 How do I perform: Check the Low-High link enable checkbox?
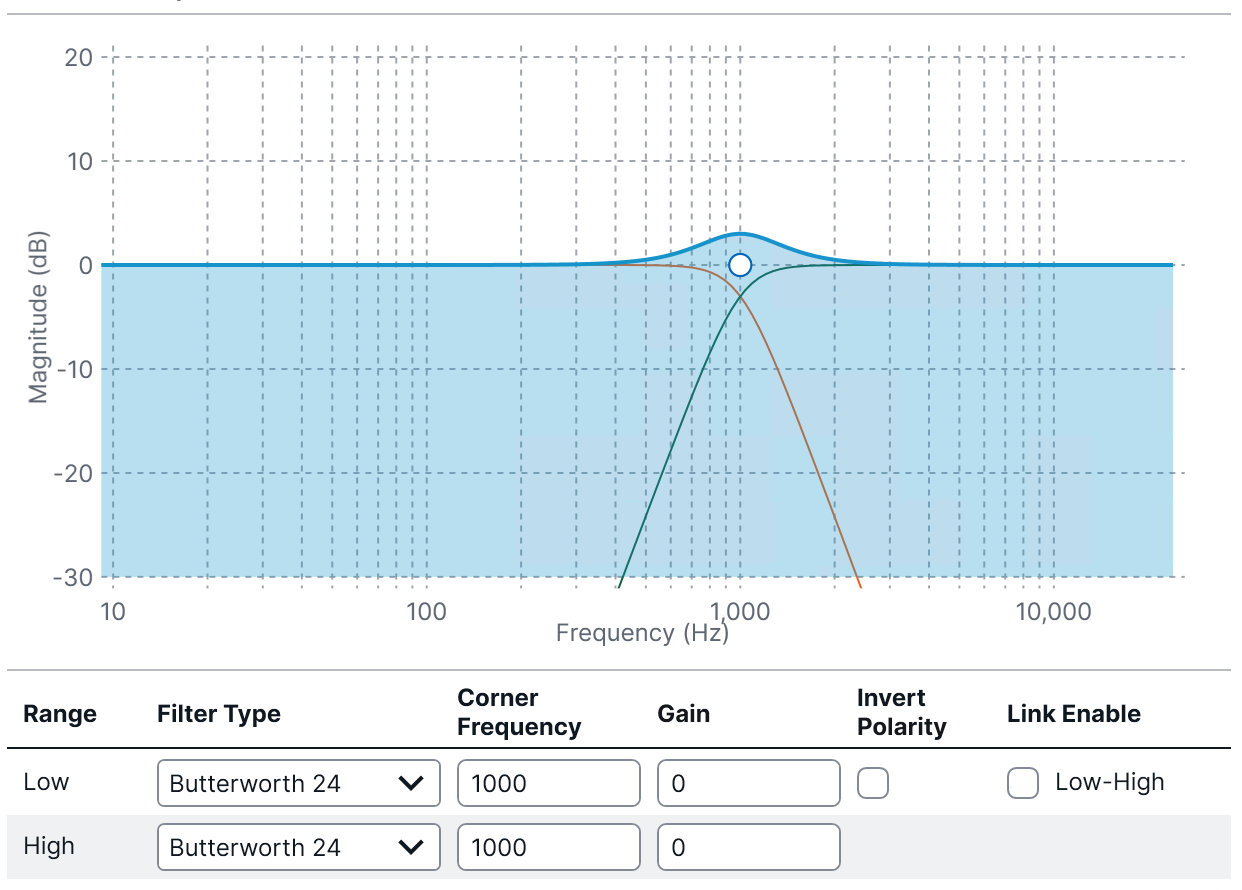click(1023, 783)
